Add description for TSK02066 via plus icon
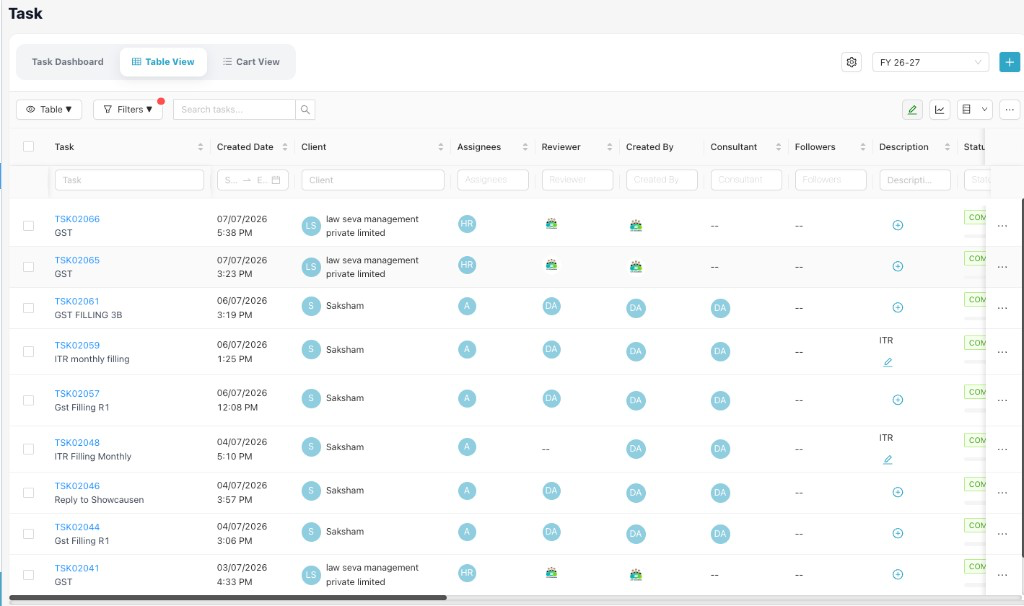This screenshot has width=1024, height=606. (897, 225)
